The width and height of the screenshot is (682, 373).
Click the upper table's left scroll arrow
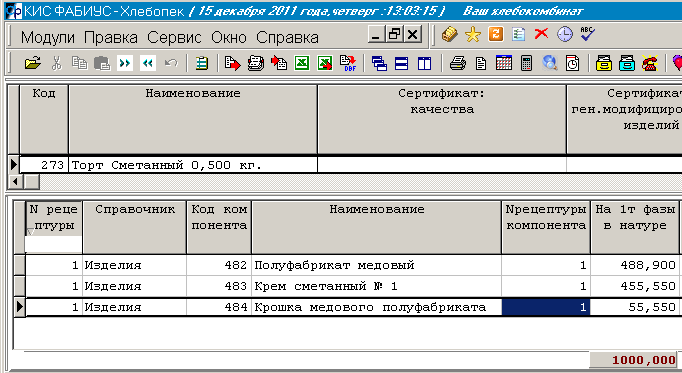pyautogui.click(x=15, y=181)
